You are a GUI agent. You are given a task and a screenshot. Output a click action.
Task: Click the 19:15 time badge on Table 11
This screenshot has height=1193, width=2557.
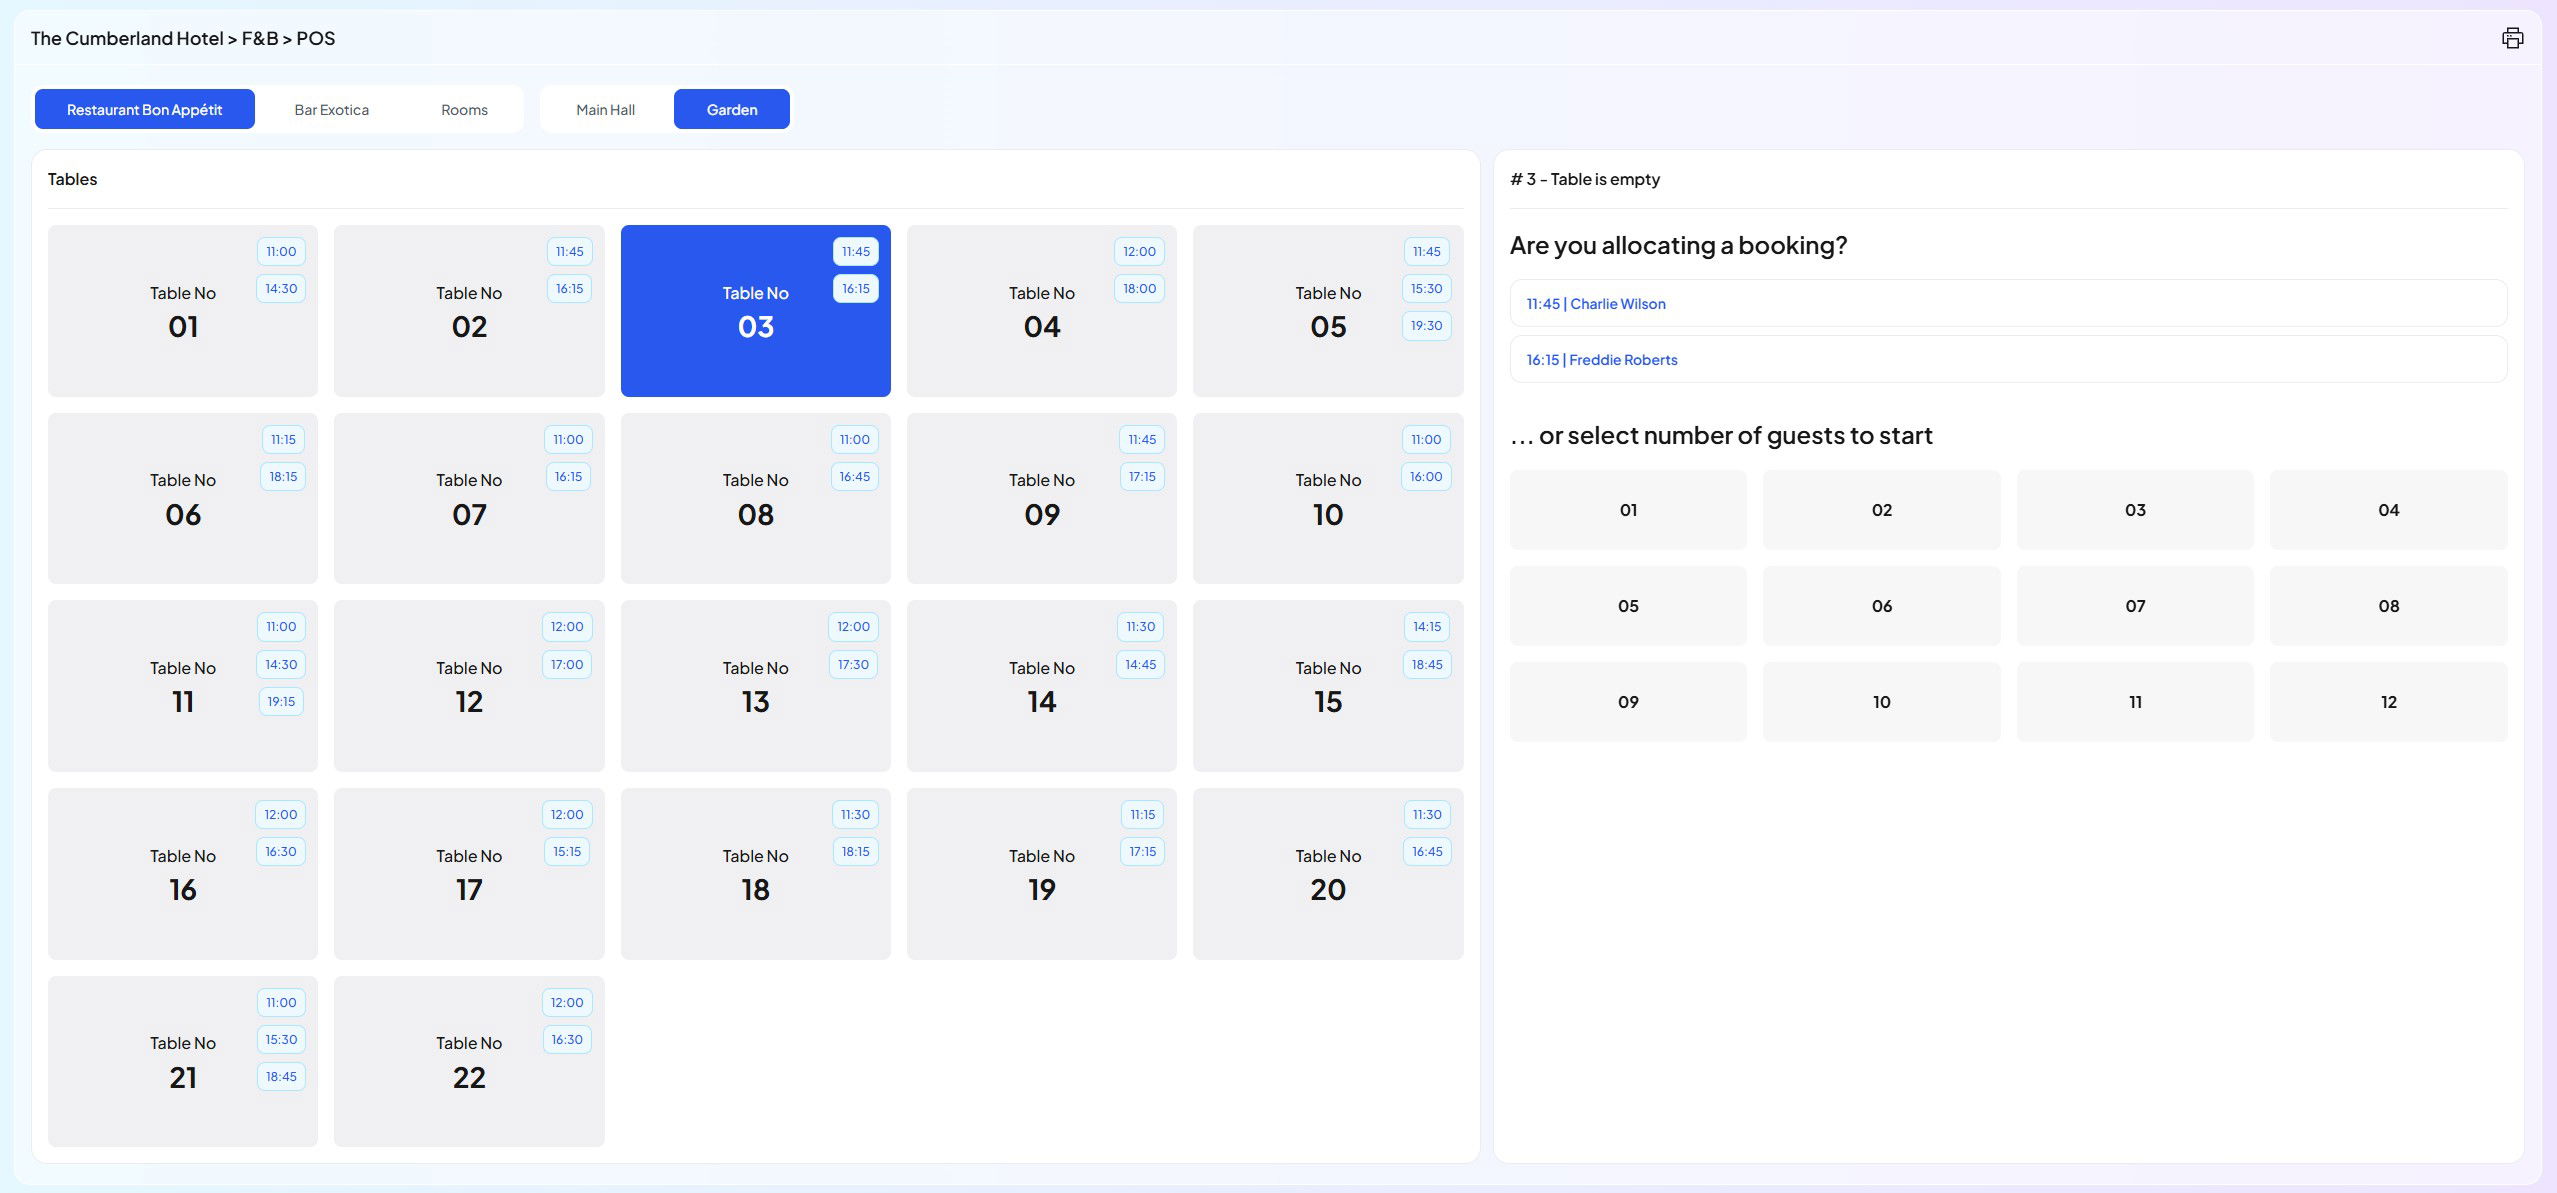pos(281,701)
